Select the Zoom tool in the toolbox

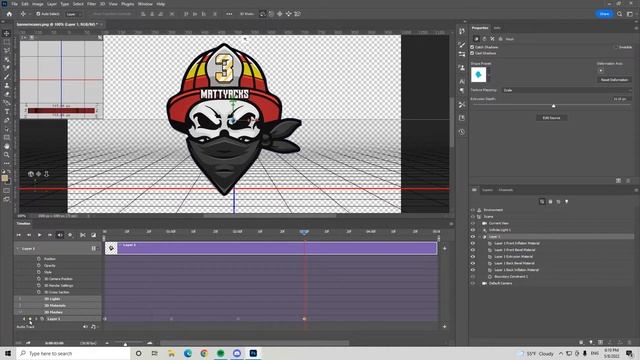7,155
